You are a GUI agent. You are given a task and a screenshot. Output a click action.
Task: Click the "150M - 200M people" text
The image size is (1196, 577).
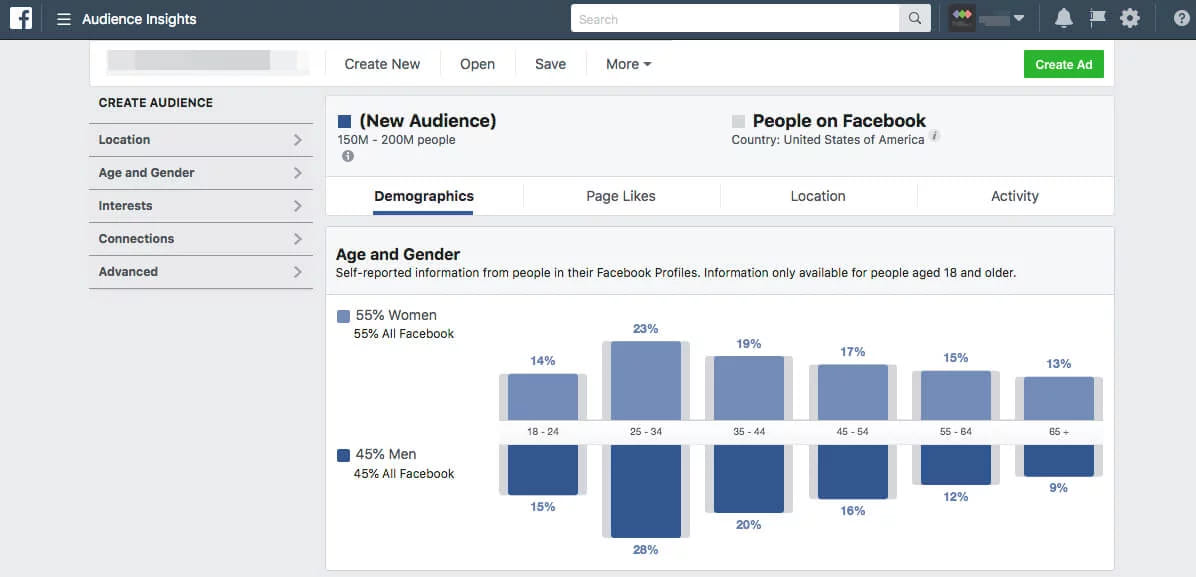pos(397,140)
